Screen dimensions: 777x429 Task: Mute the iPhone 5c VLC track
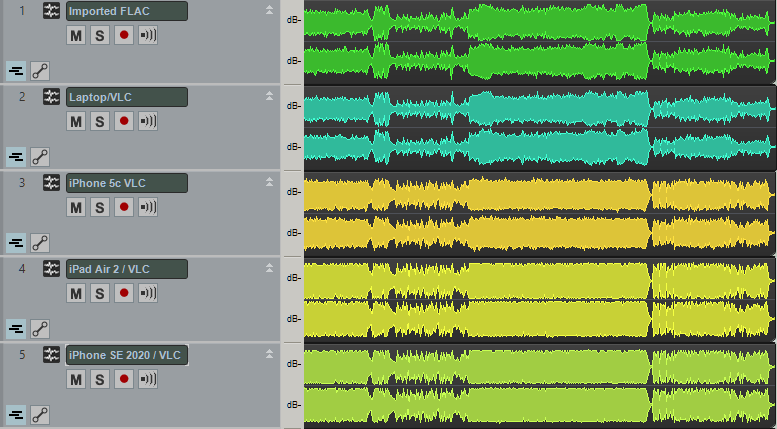click(76, 207)
